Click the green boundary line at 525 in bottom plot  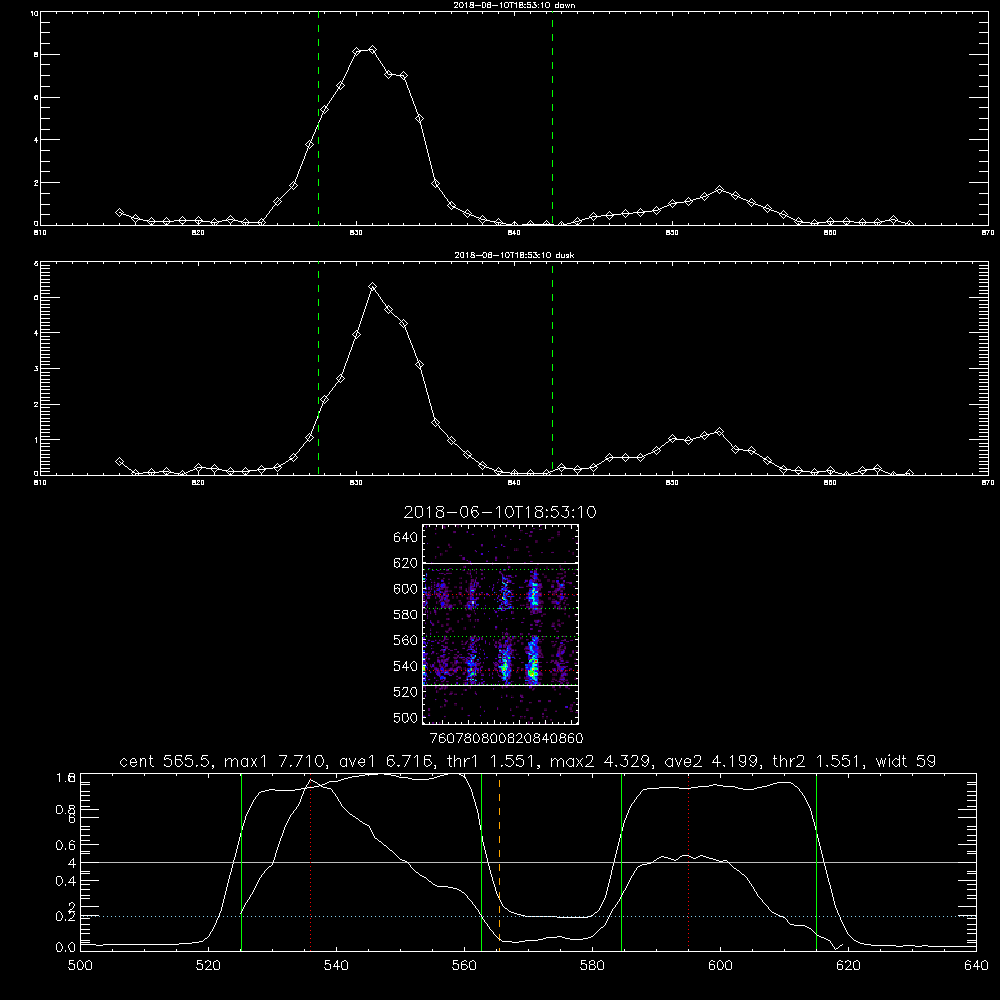click(241, 861)
